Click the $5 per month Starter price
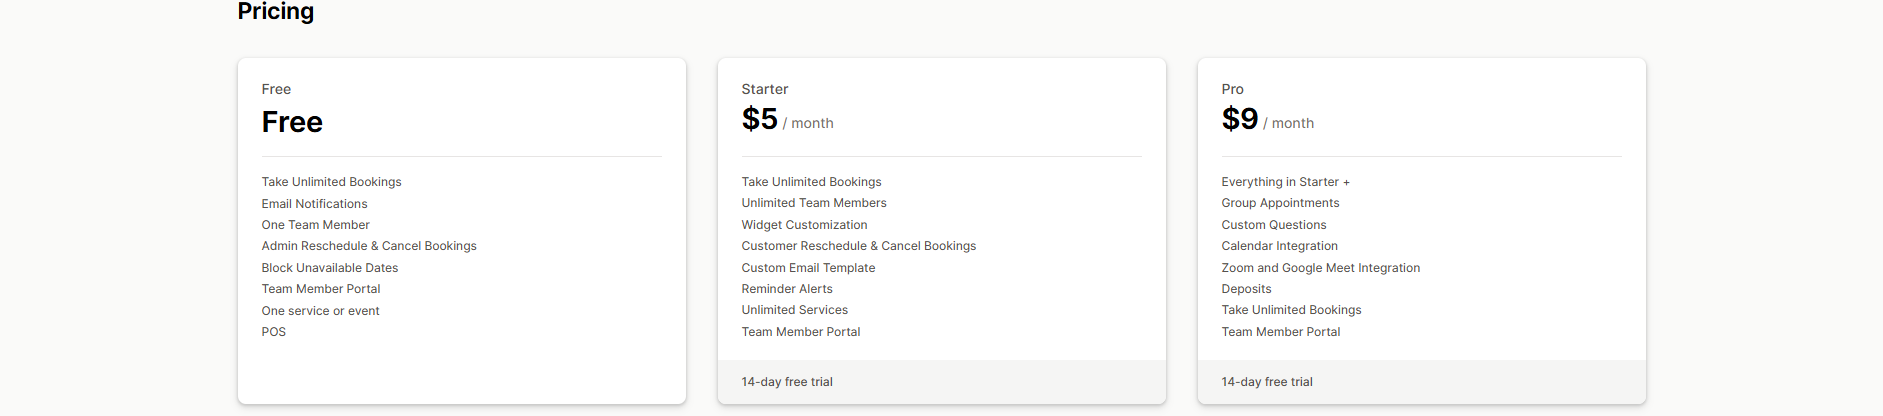Image resolution: width=1883 pixels, height=416 pixels. pos(786,120)
